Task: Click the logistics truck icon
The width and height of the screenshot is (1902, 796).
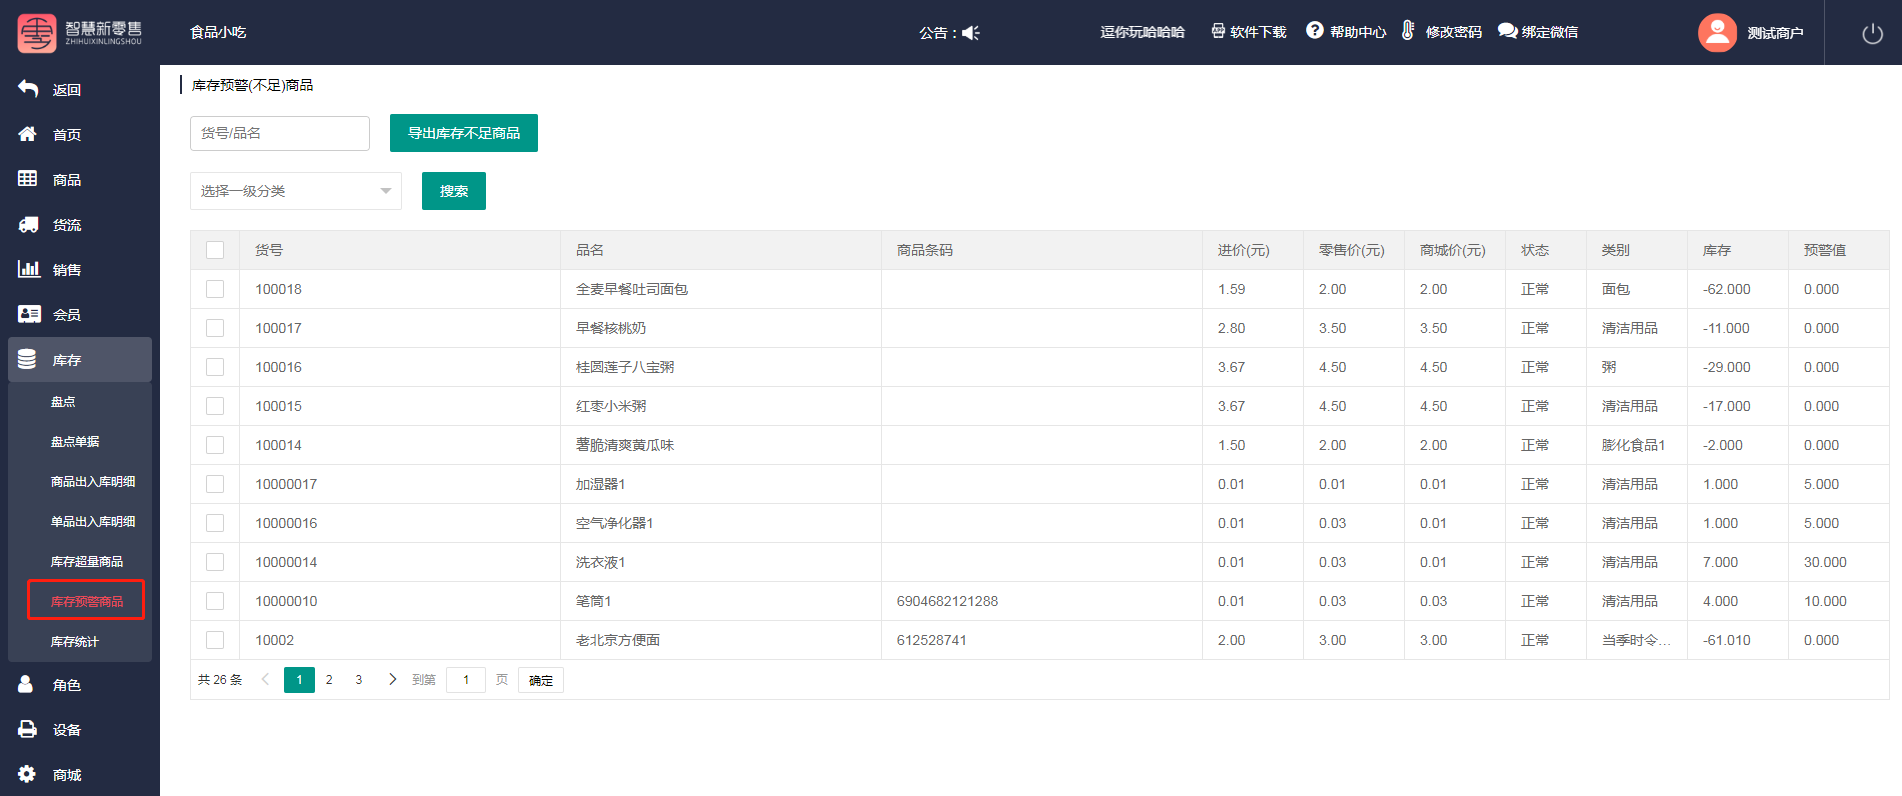Action: pyautogui.click(x=28, y=224)
